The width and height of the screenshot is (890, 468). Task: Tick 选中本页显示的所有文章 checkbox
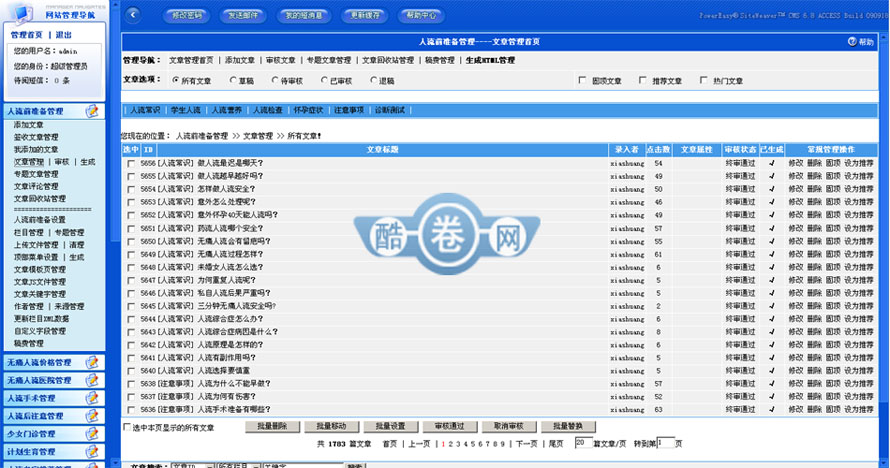[127, 427]
